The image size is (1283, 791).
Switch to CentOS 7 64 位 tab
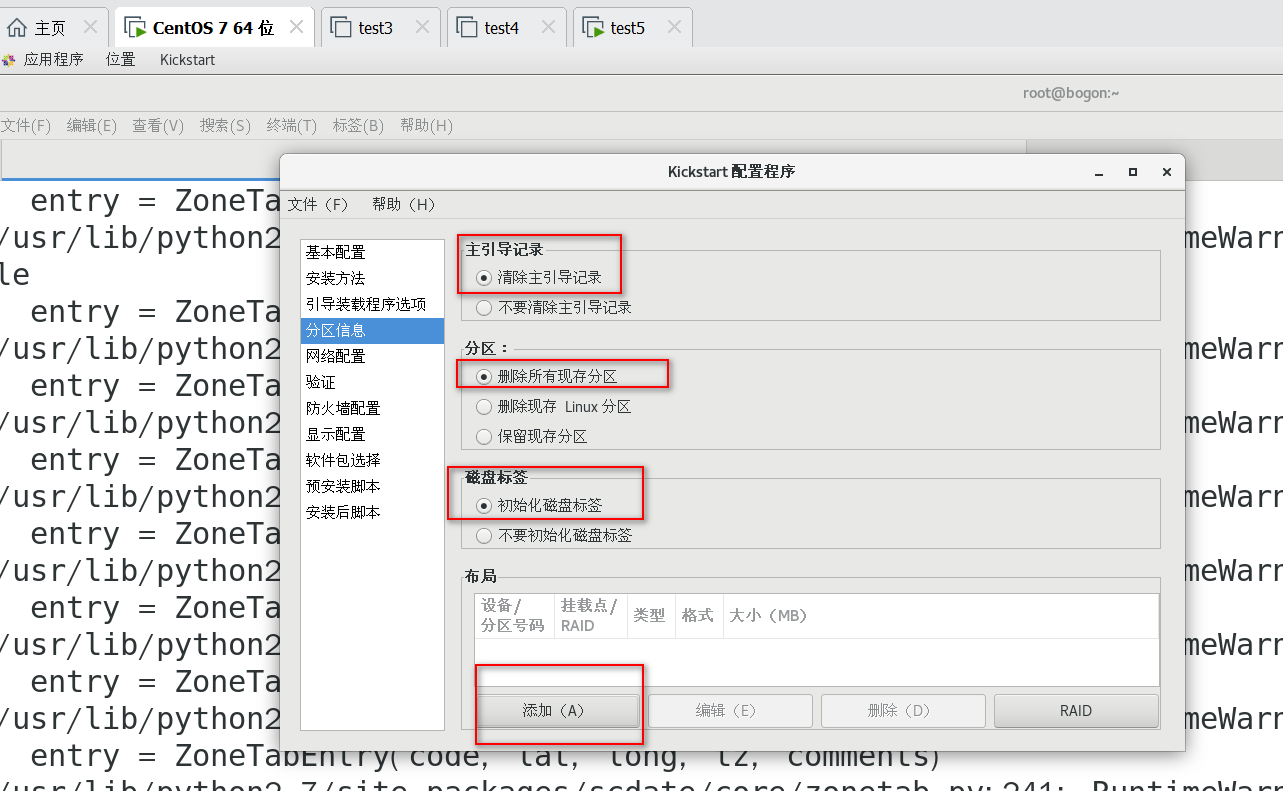[213, 28]
